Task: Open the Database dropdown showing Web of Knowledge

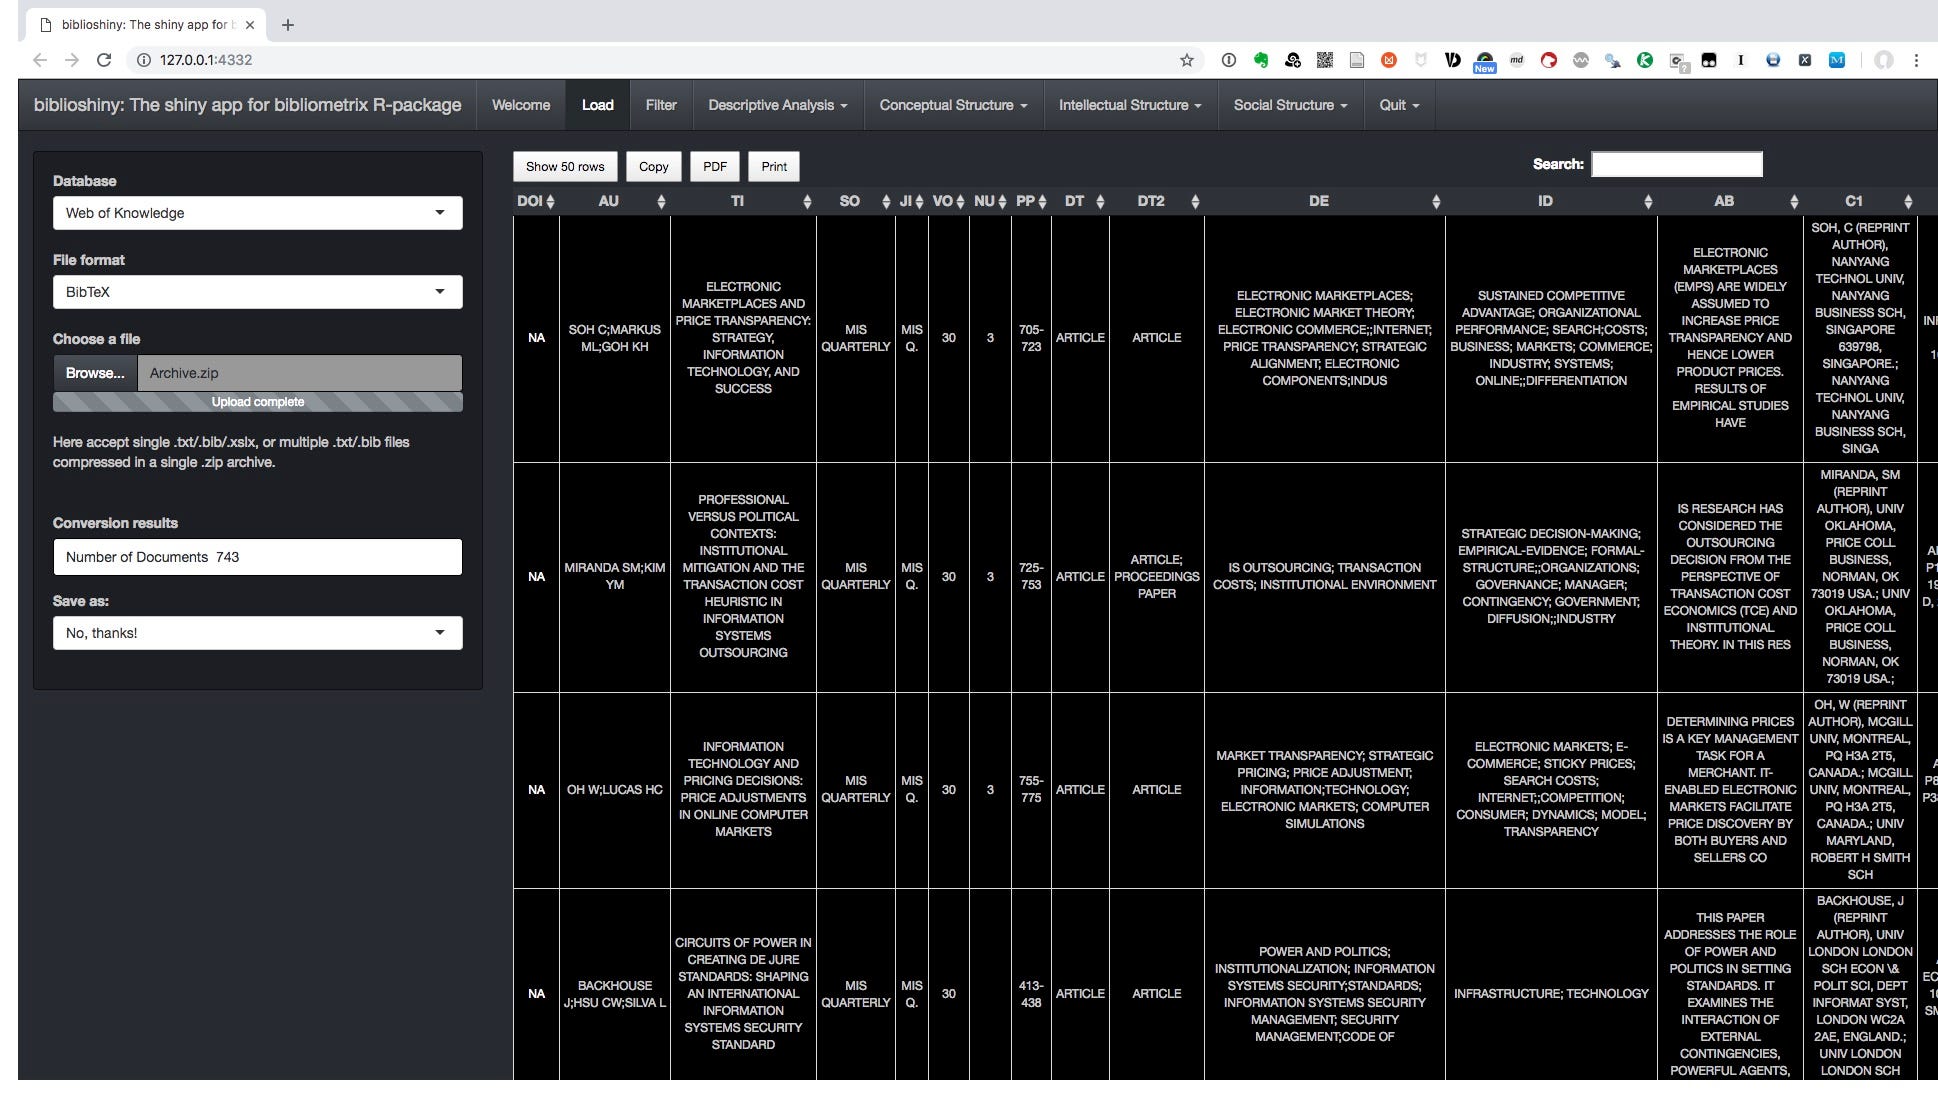Action: coord(257,213)
